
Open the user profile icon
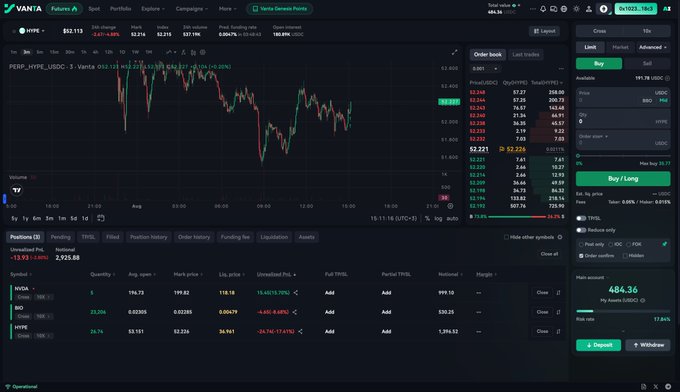tap(588, 9)
